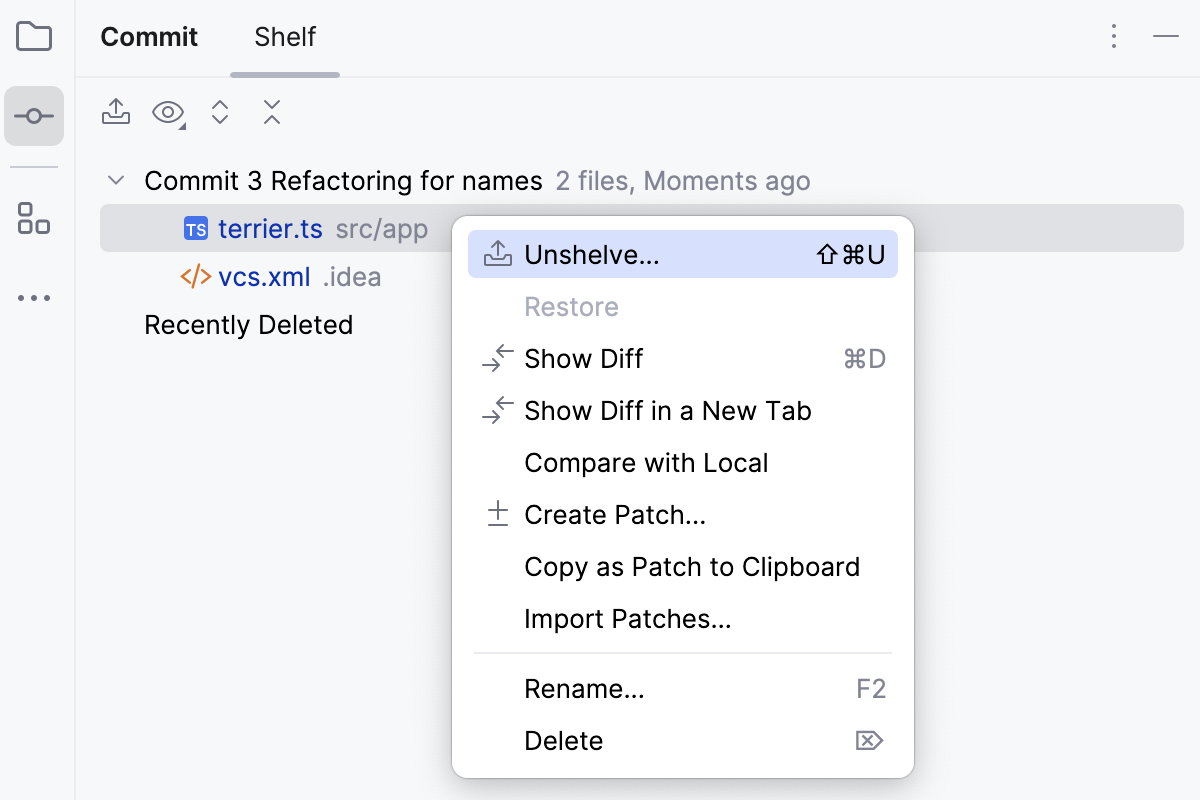
Task: Collapse the Commit 3 Refactoring group
Action: tap(115, 180)
